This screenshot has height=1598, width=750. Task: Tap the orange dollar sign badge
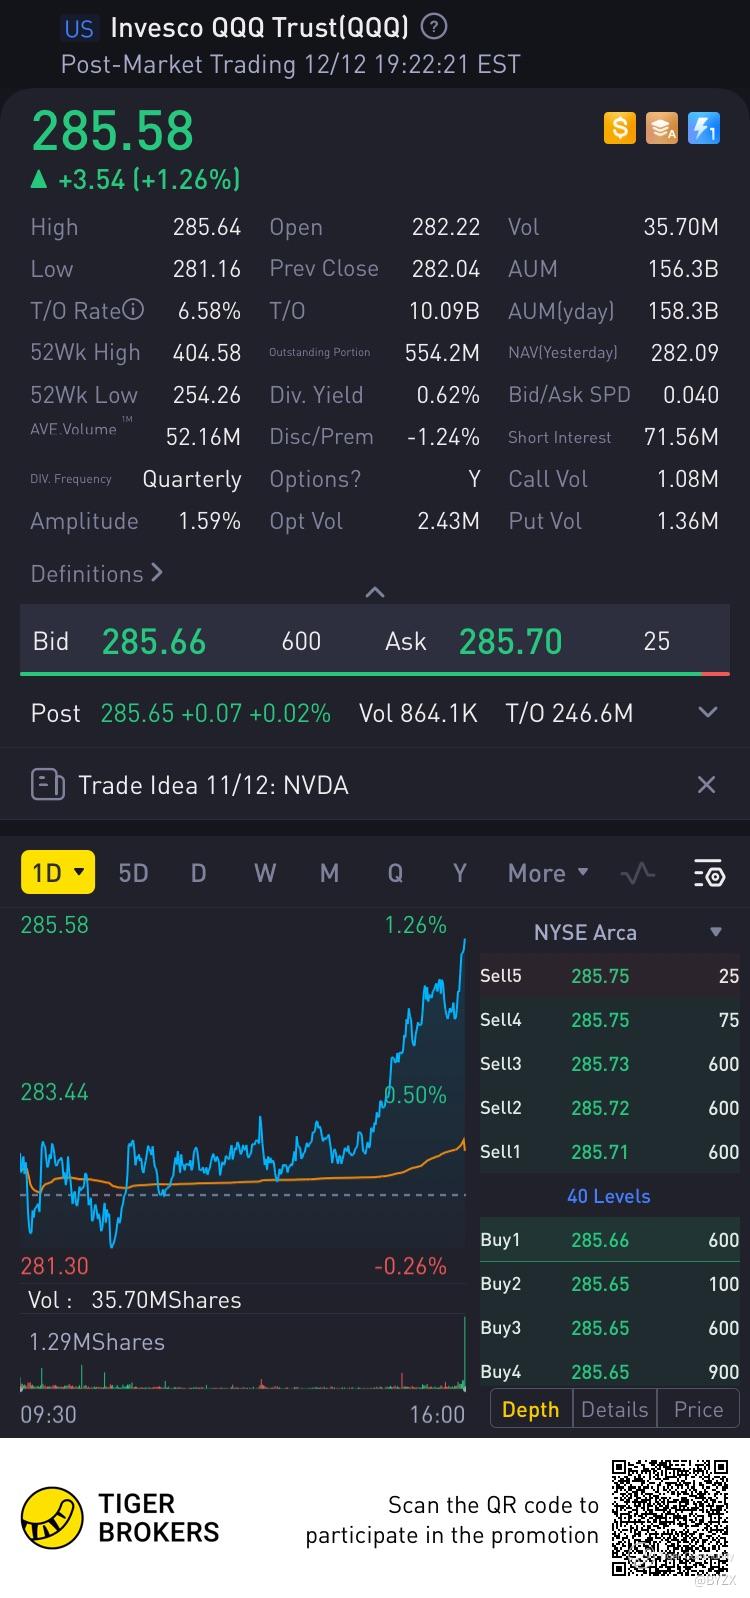point(619,128)
